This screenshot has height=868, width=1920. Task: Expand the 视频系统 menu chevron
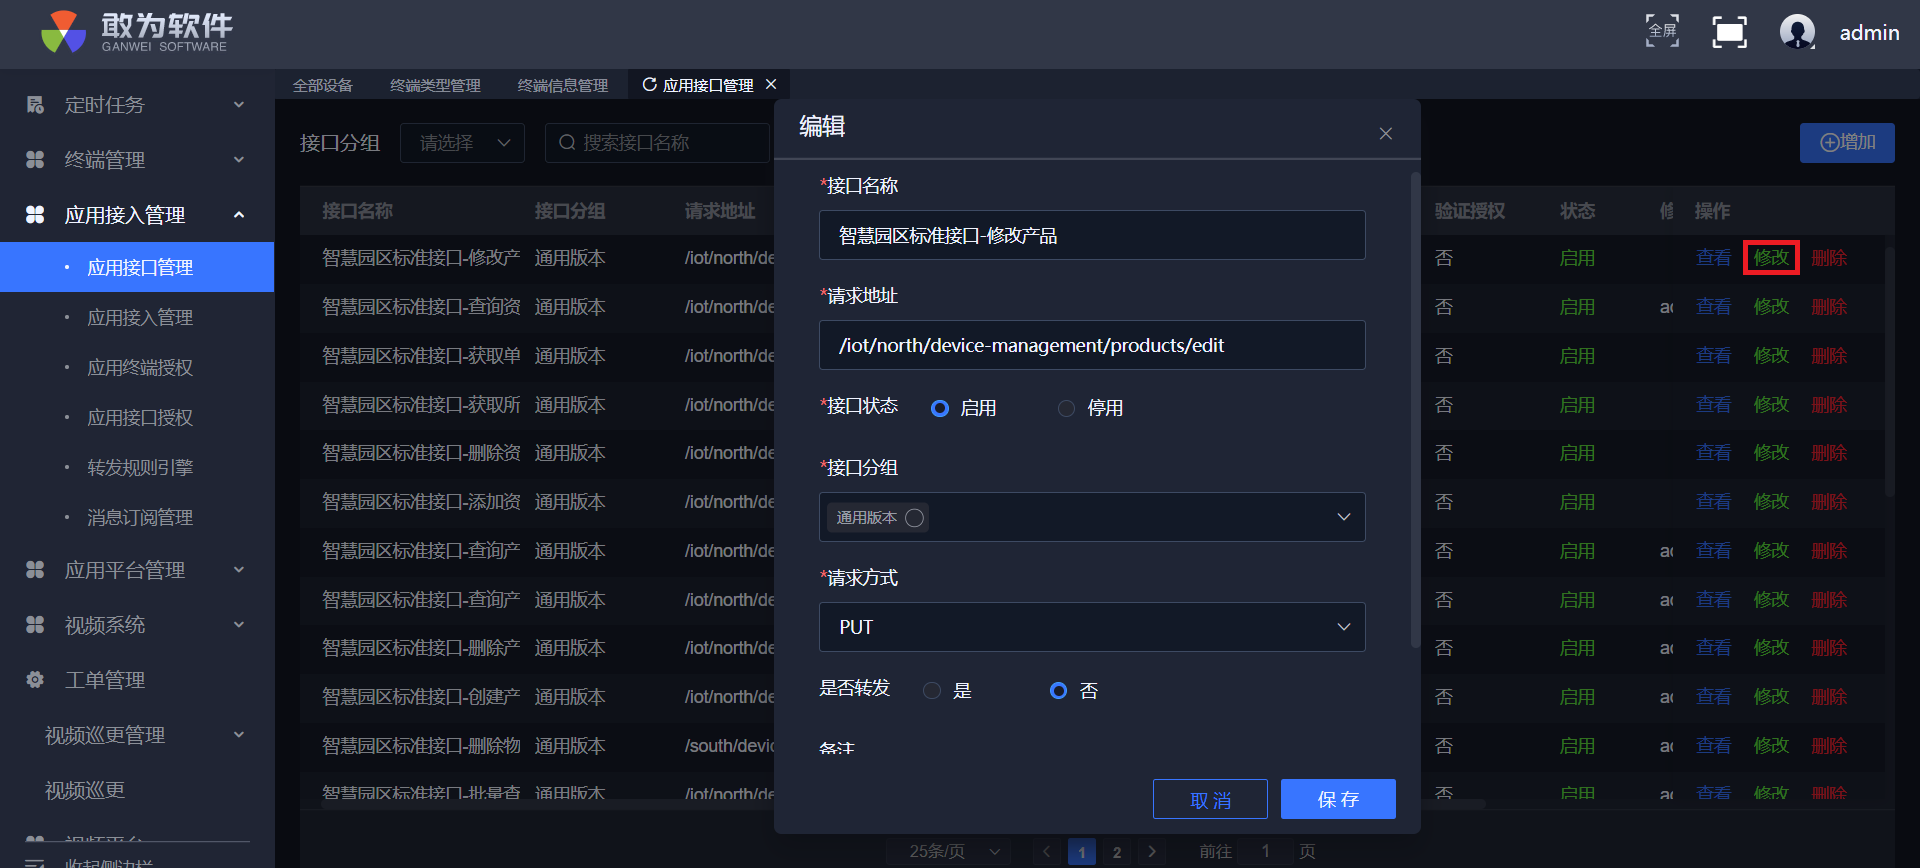coord(239,625)
